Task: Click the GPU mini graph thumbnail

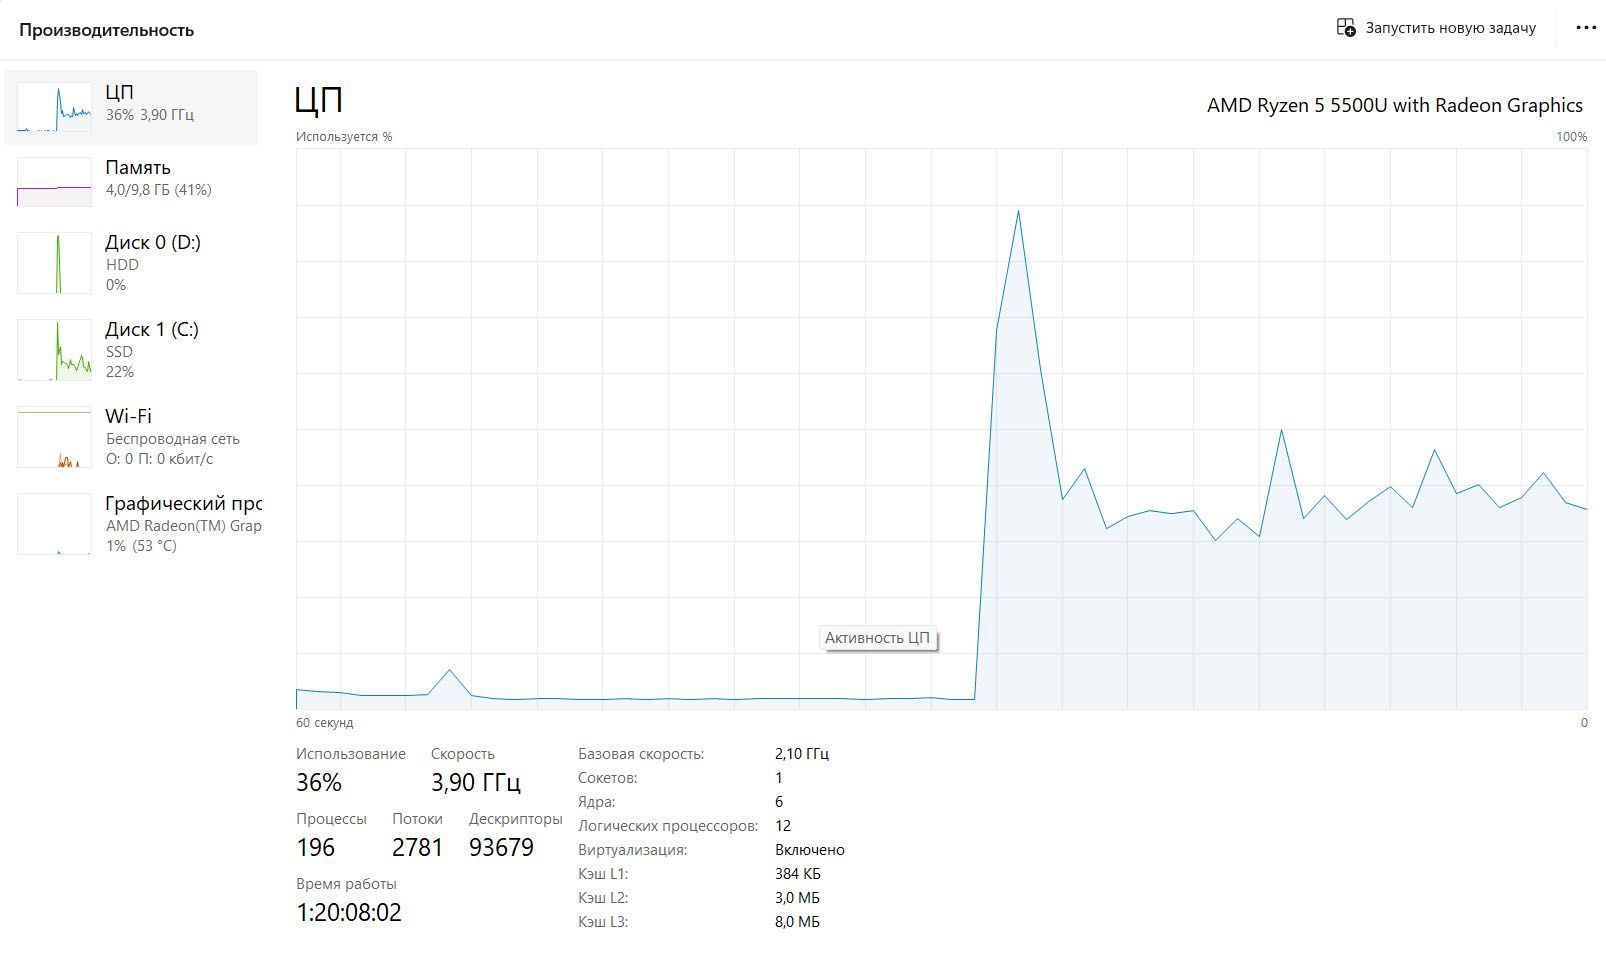Action: pyautogui.click(x=54, y=524)
